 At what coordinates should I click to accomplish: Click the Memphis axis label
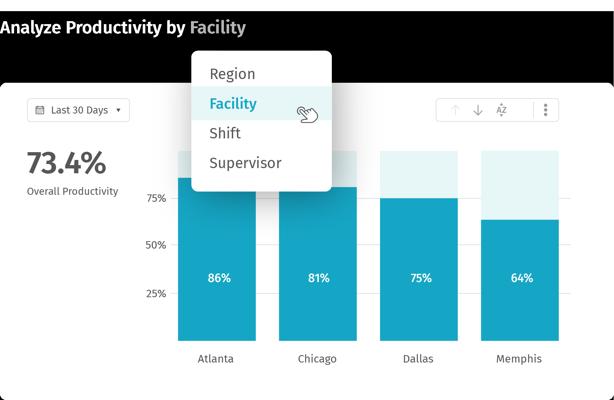tap(519, 359)
